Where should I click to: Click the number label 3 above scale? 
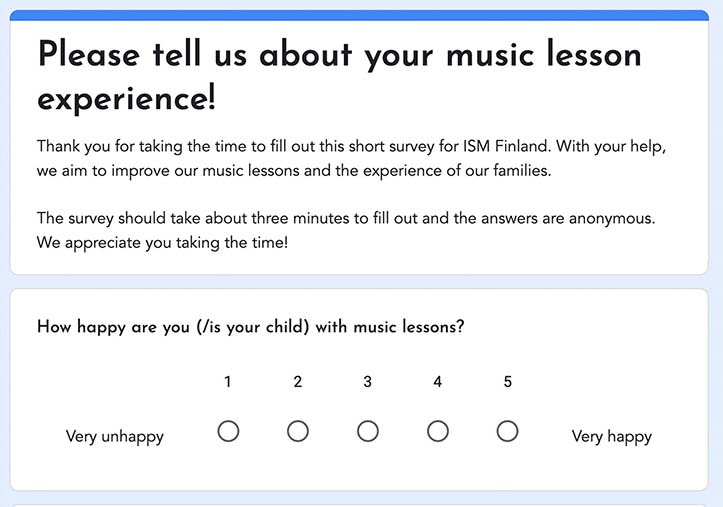(x=367, y=382)
